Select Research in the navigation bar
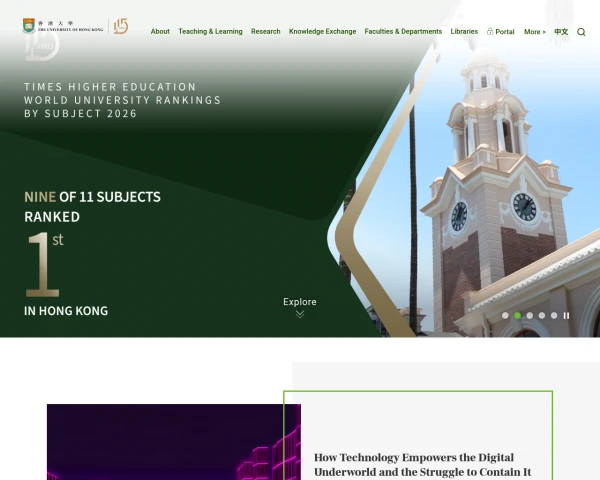This screenshot has width=600, height=480. coord(265,32)
